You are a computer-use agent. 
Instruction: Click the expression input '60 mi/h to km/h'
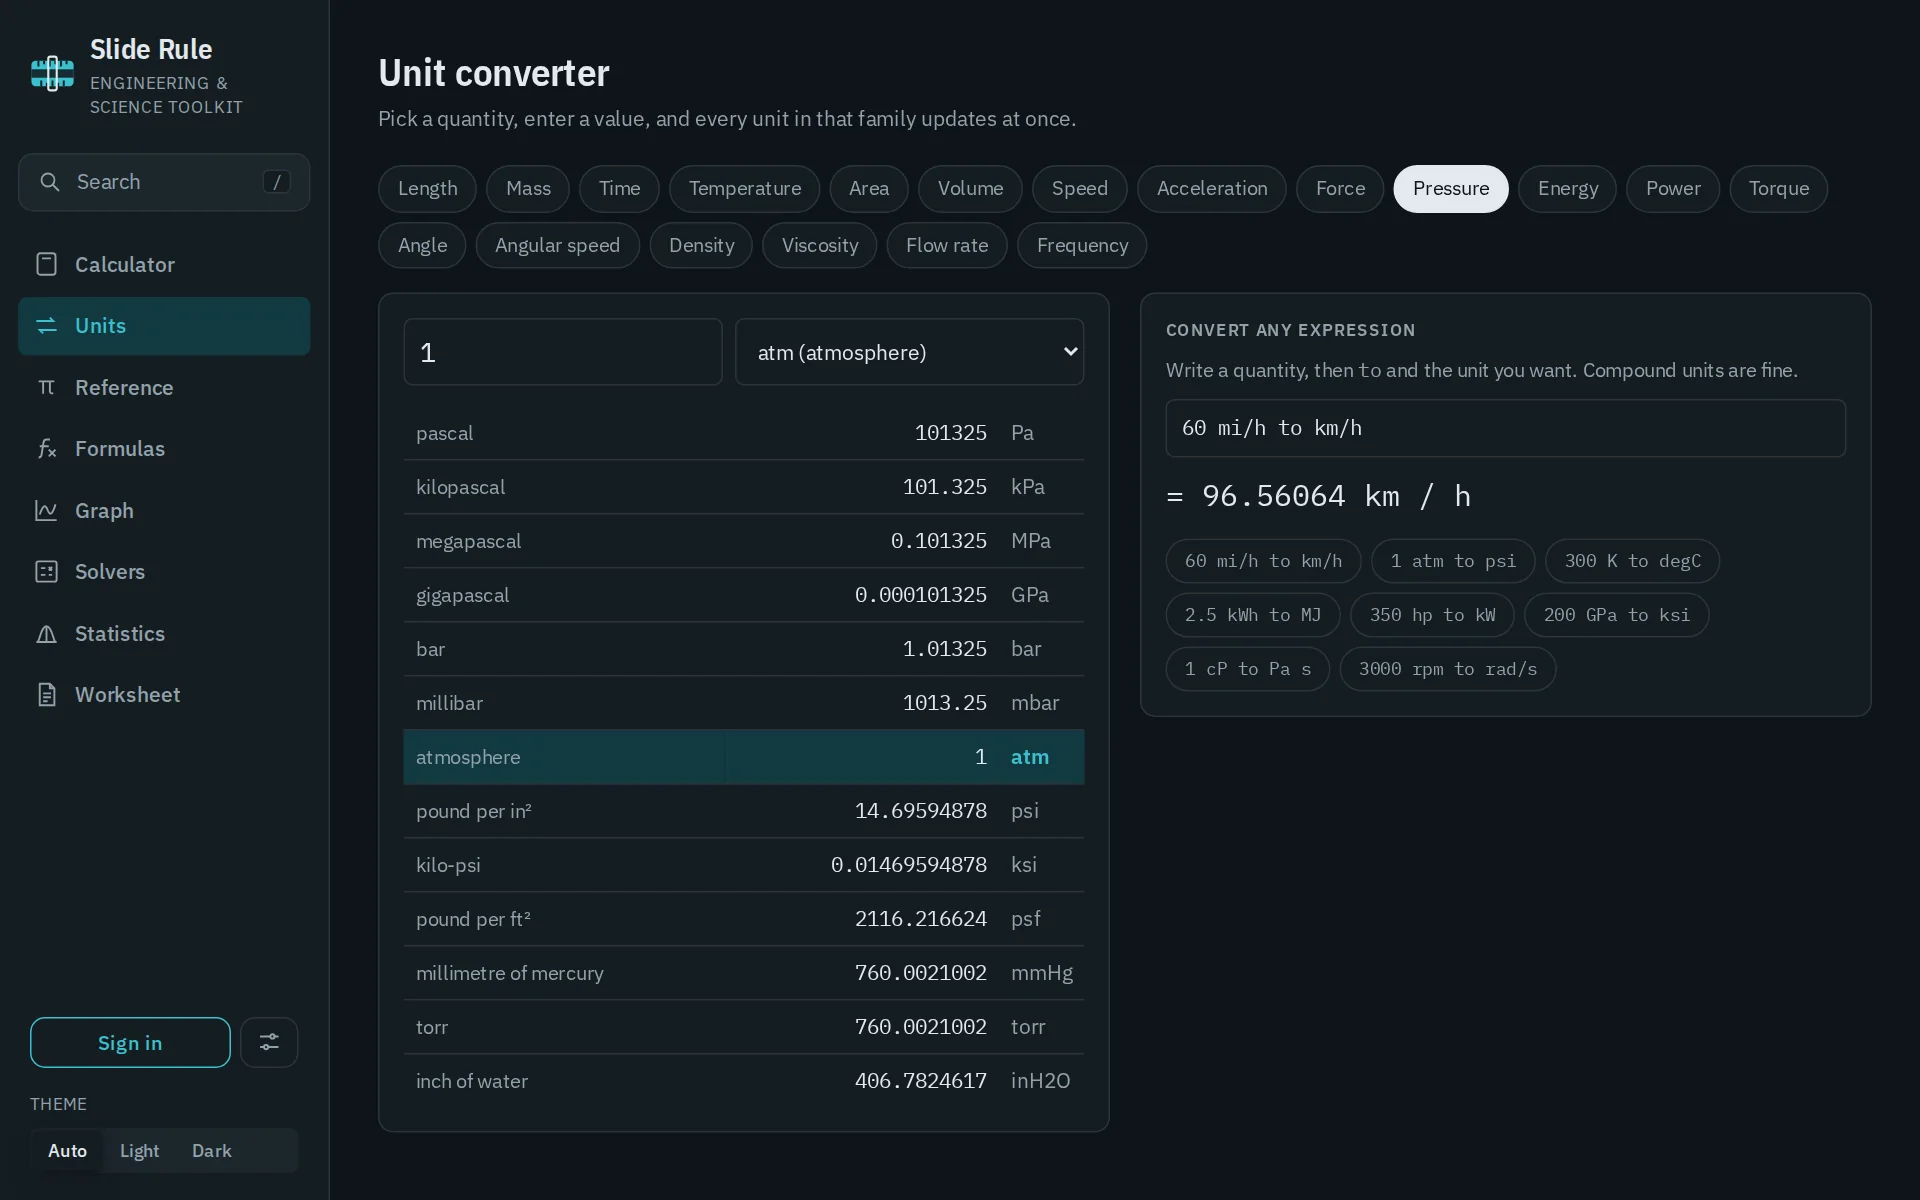coord(1505,428)
